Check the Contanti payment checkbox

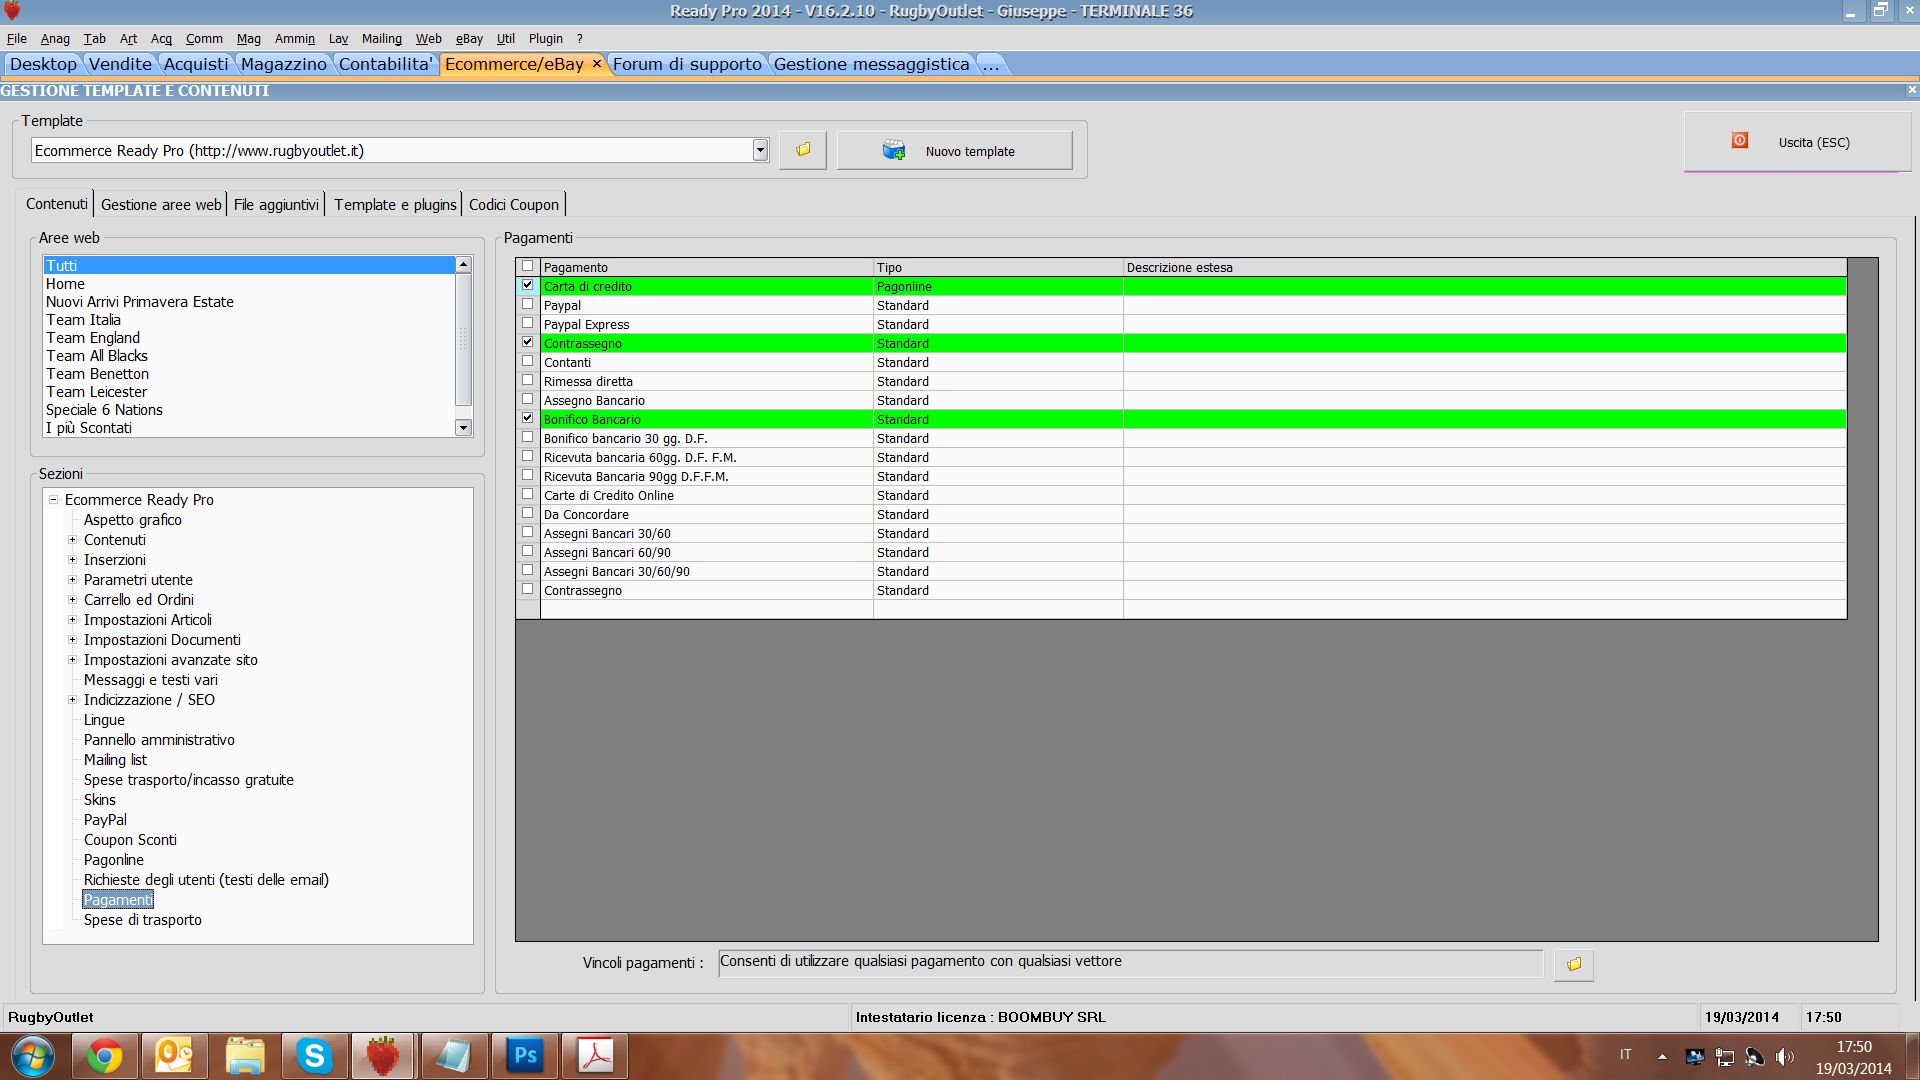(528, 361)
